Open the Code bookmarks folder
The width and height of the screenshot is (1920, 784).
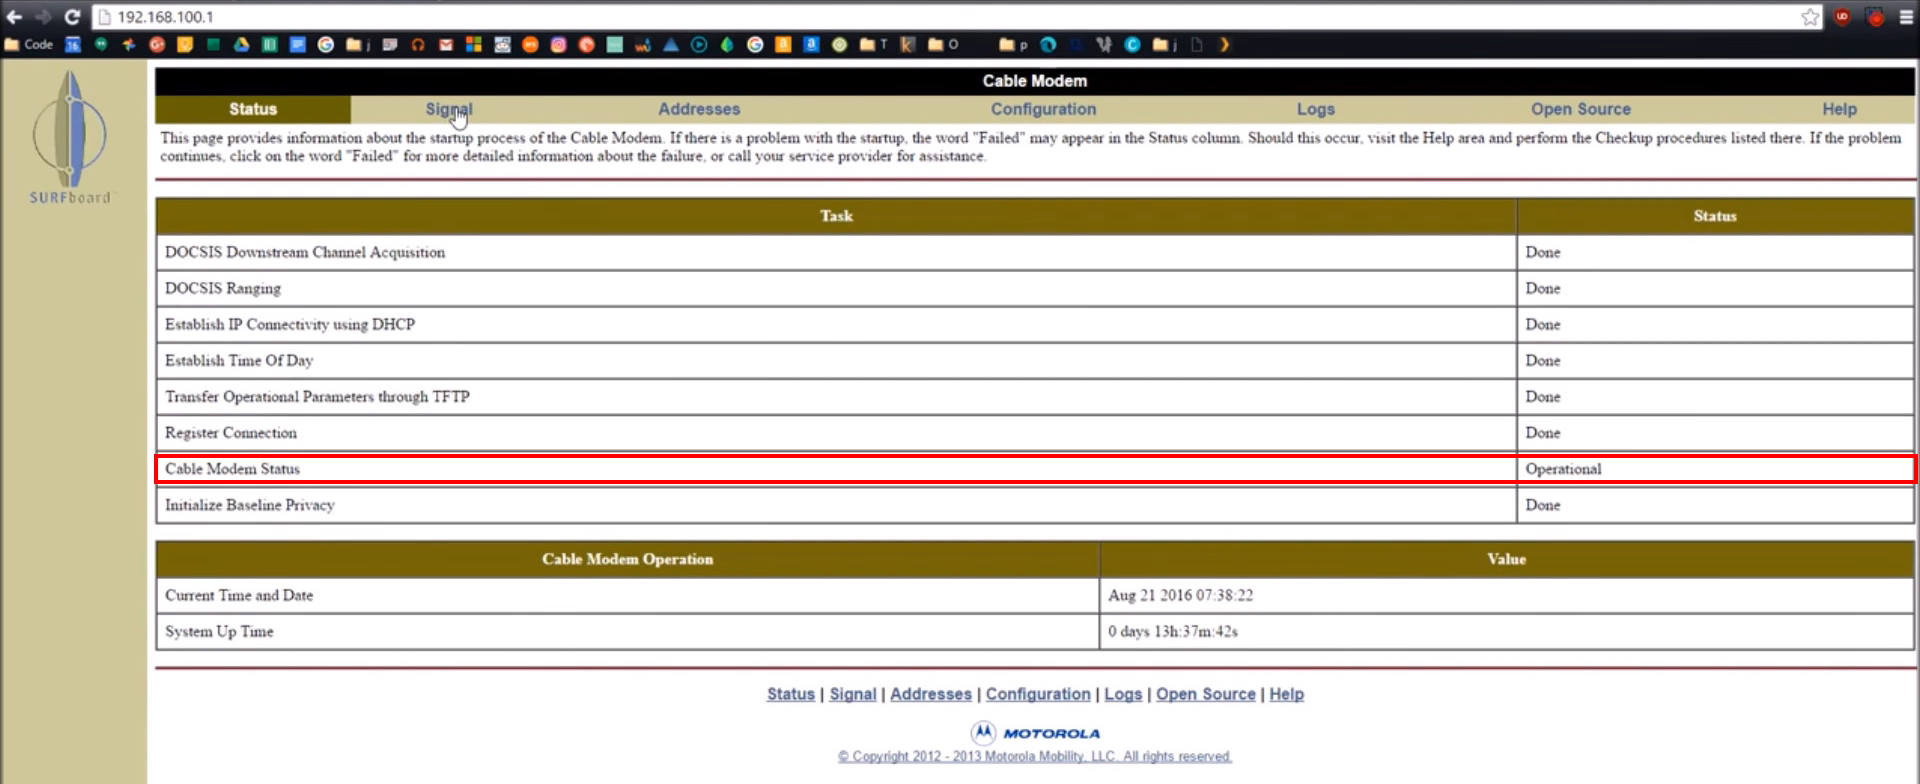pos(28,44)
